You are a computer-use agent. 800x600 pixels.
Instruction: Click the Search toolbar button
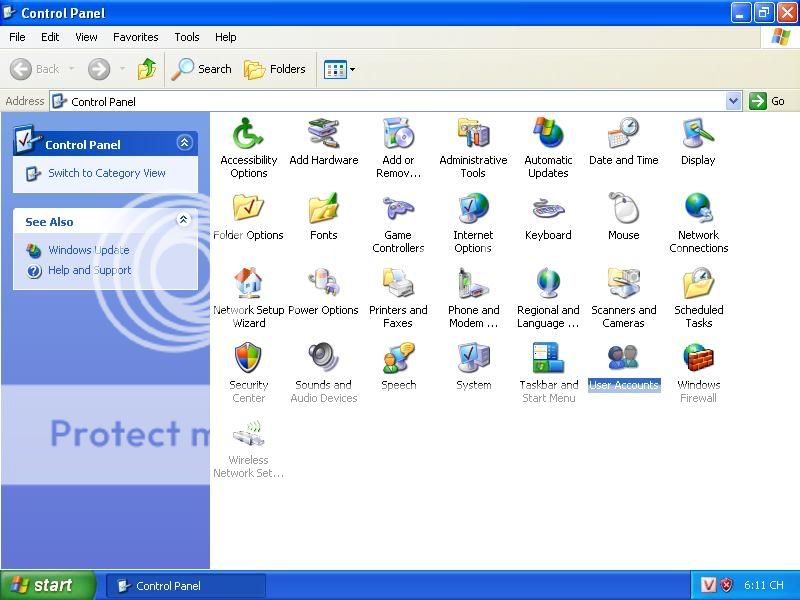point(201,69)
